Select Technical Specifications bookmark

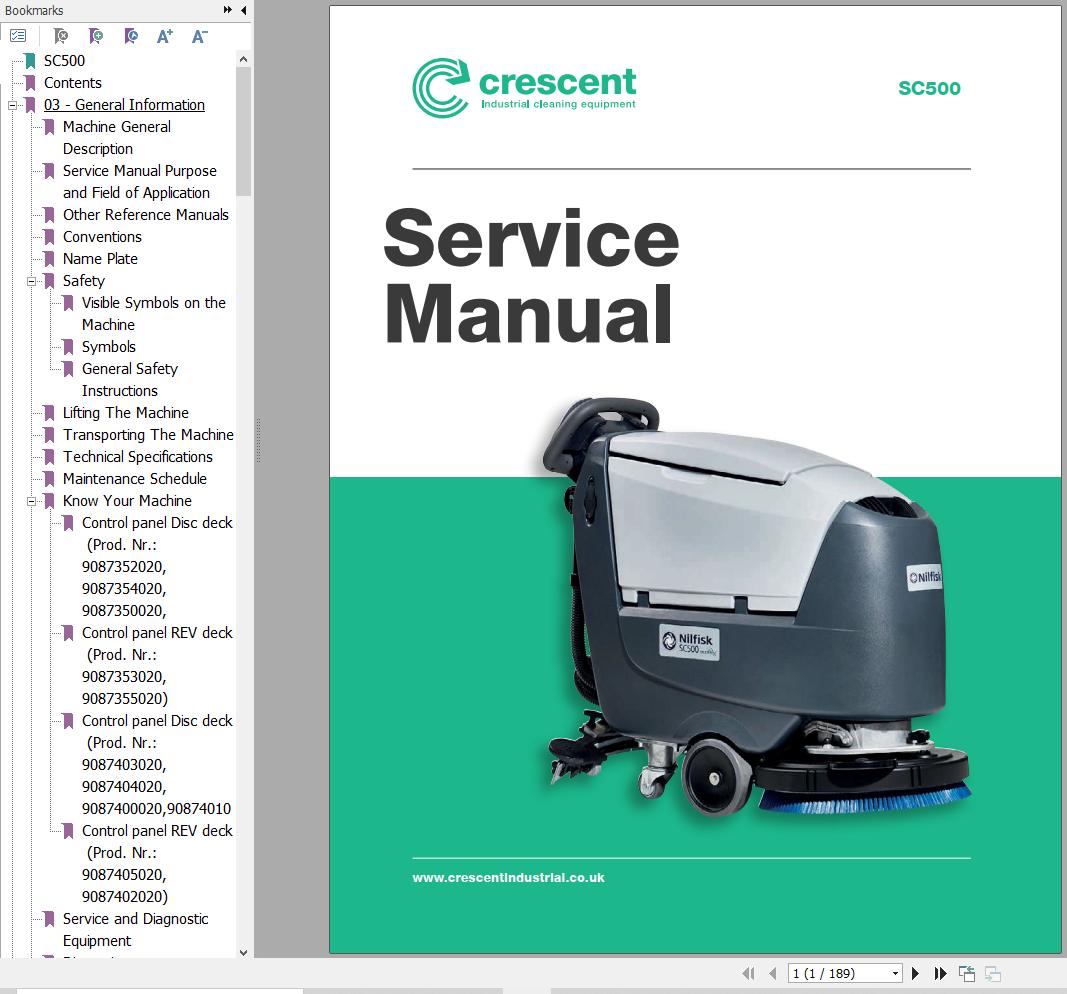click(x=137, y=457)
